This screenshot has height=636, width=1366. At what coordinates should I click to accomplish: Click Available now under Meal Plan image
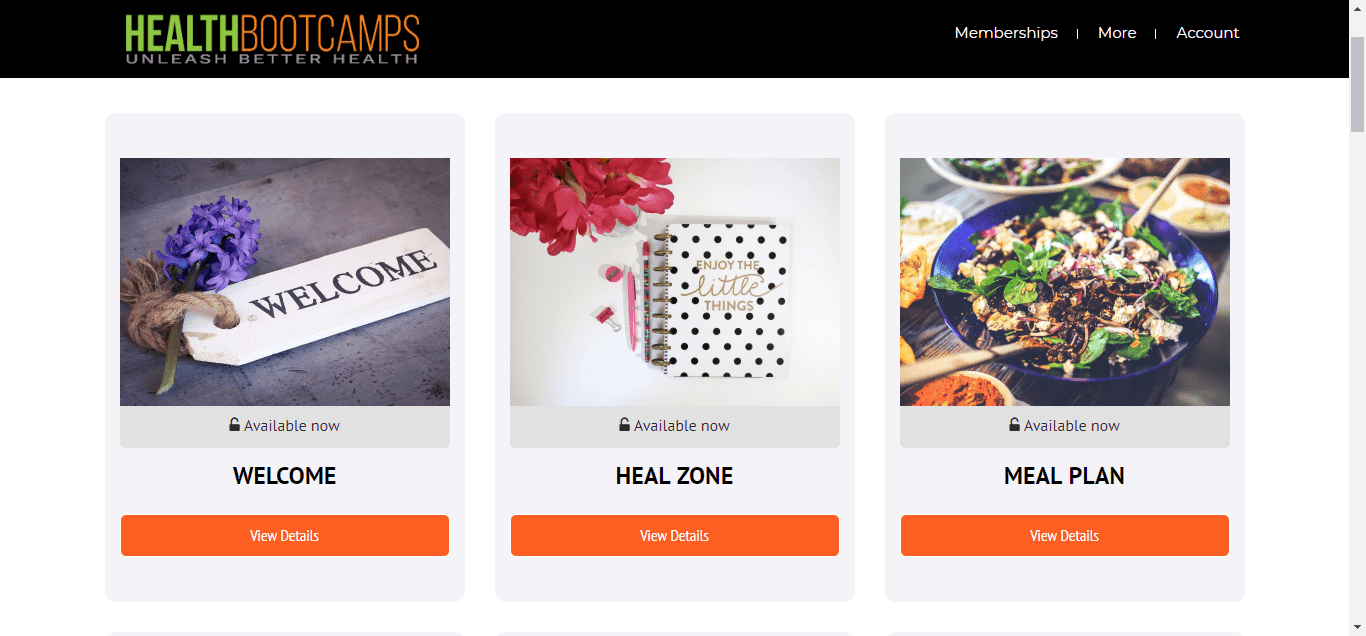1072,426
